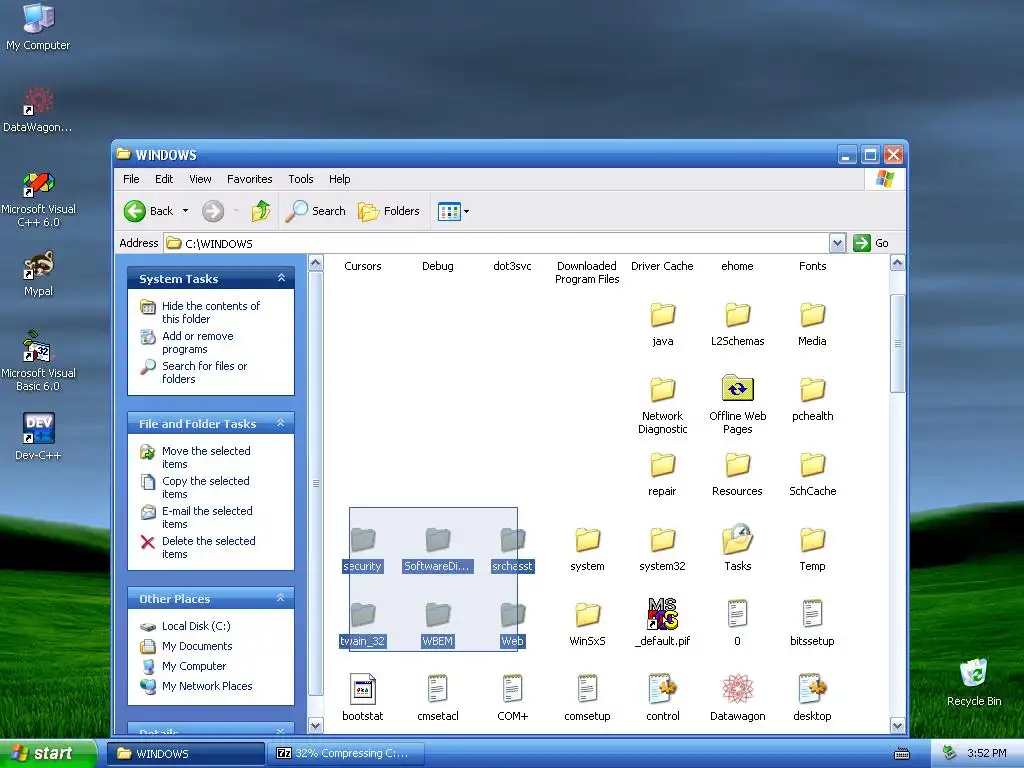Select the desktop settings file
Viewport: 1024px width, 768px height.
click(812, 690)
